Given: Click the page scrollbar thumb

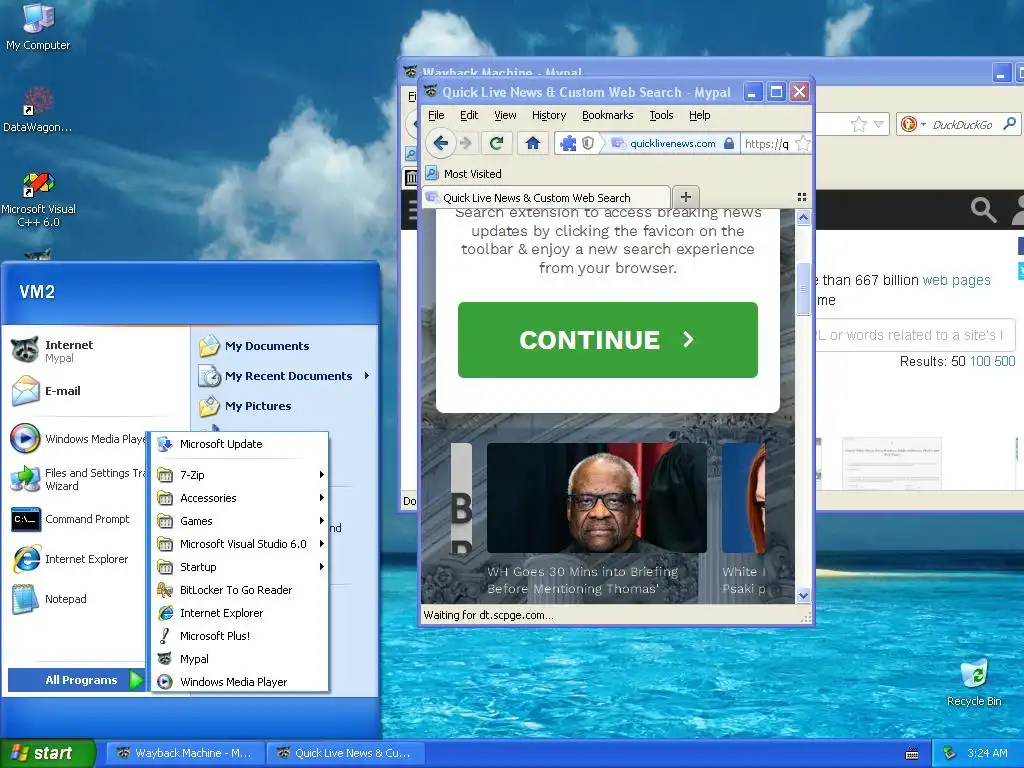Looking at the screenshot, I should point(803,289).
